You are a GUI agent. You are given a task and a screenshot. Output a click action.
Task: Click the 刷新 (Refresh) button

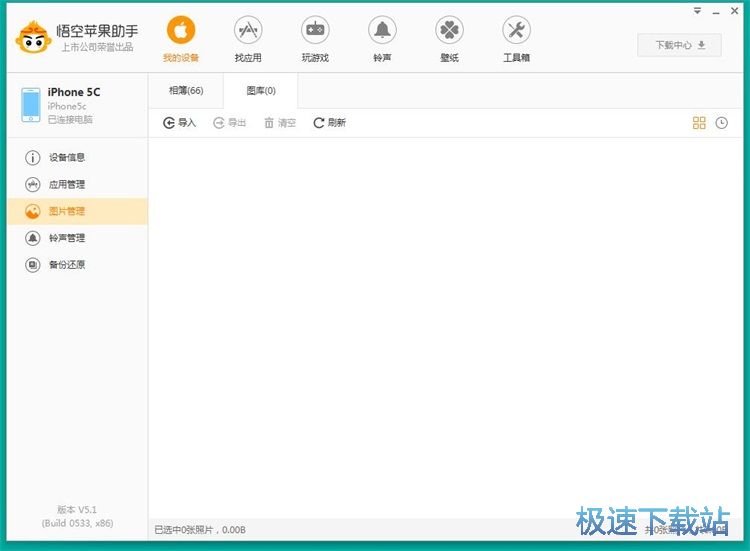(x=330, y=123)
